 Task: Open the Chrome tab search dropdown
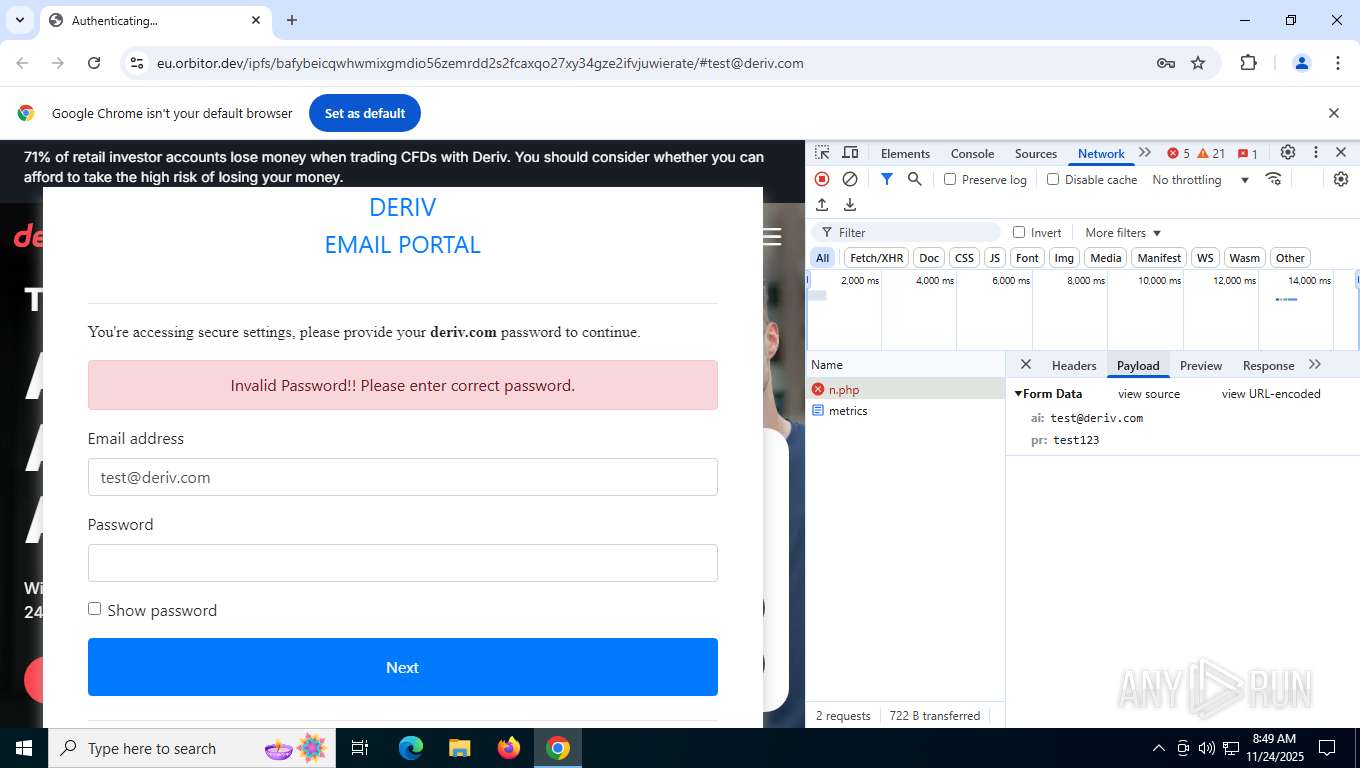pyautogui.click(x=20, y=20)
